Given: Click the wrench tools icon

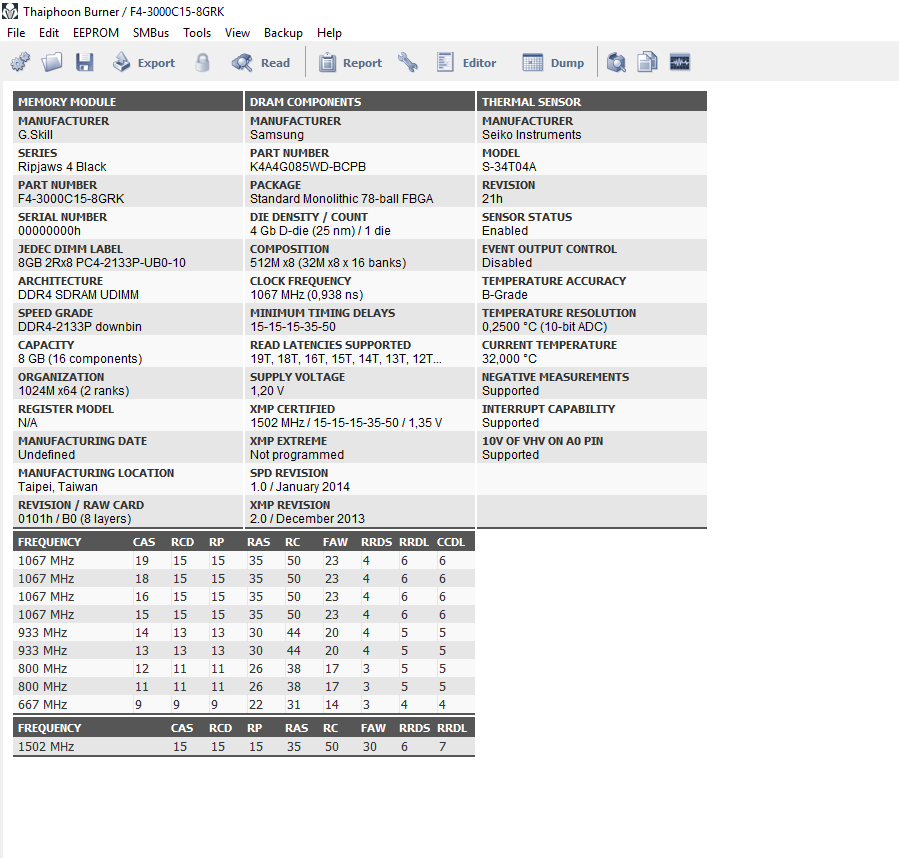Looking at the screenshot, I should (408, 62).
